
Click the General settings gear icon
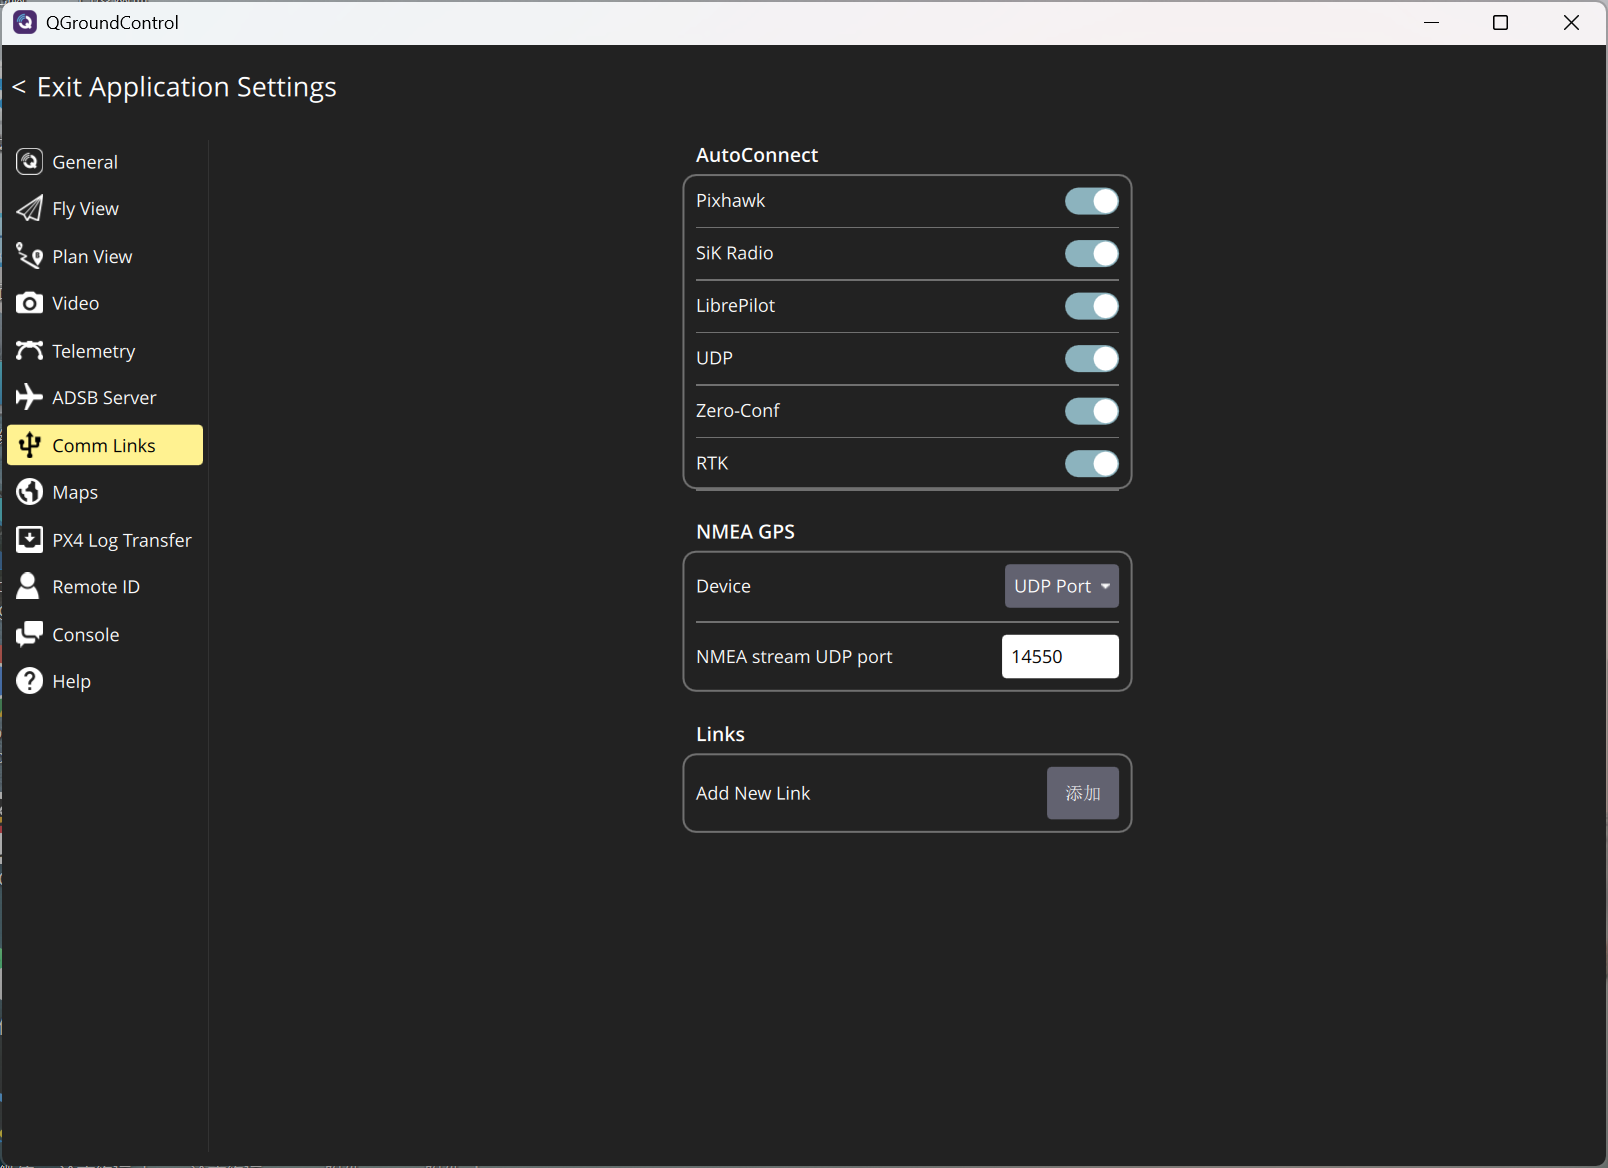[29, 161]
